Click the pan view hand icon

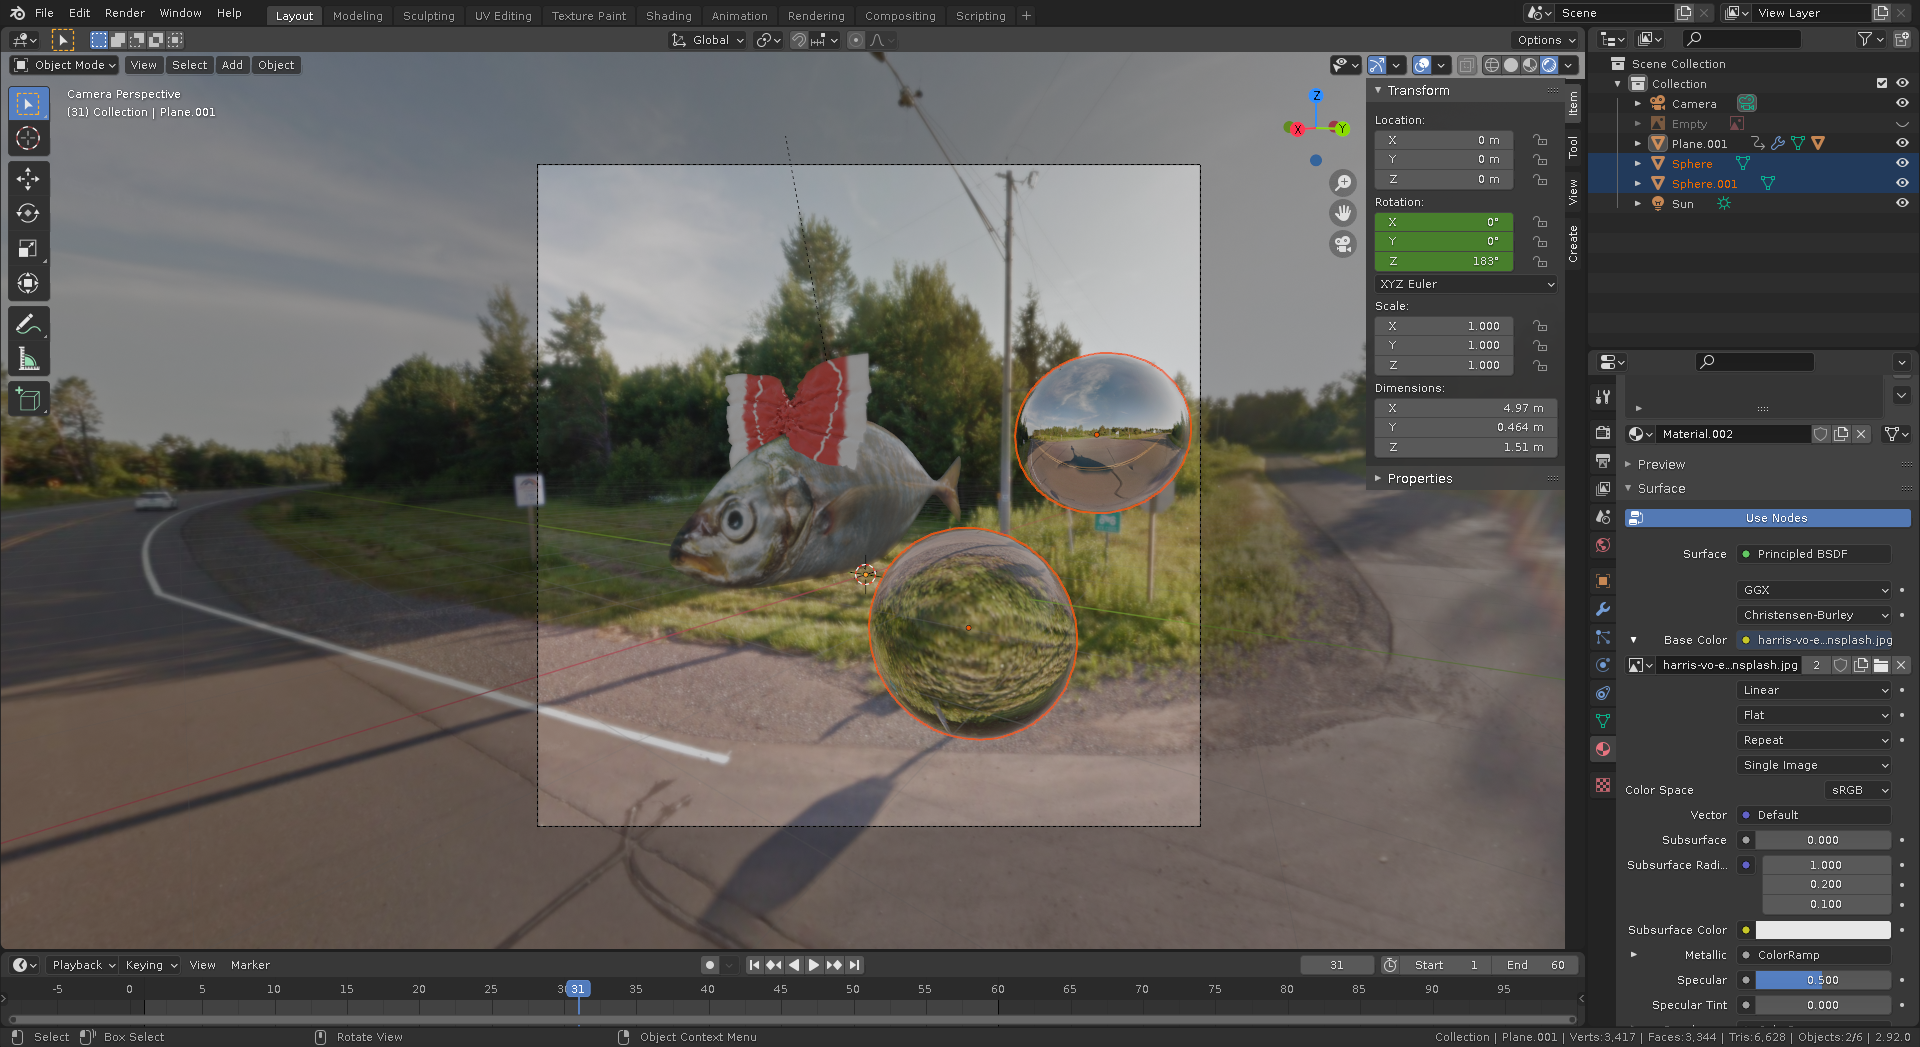(1343, 213)
